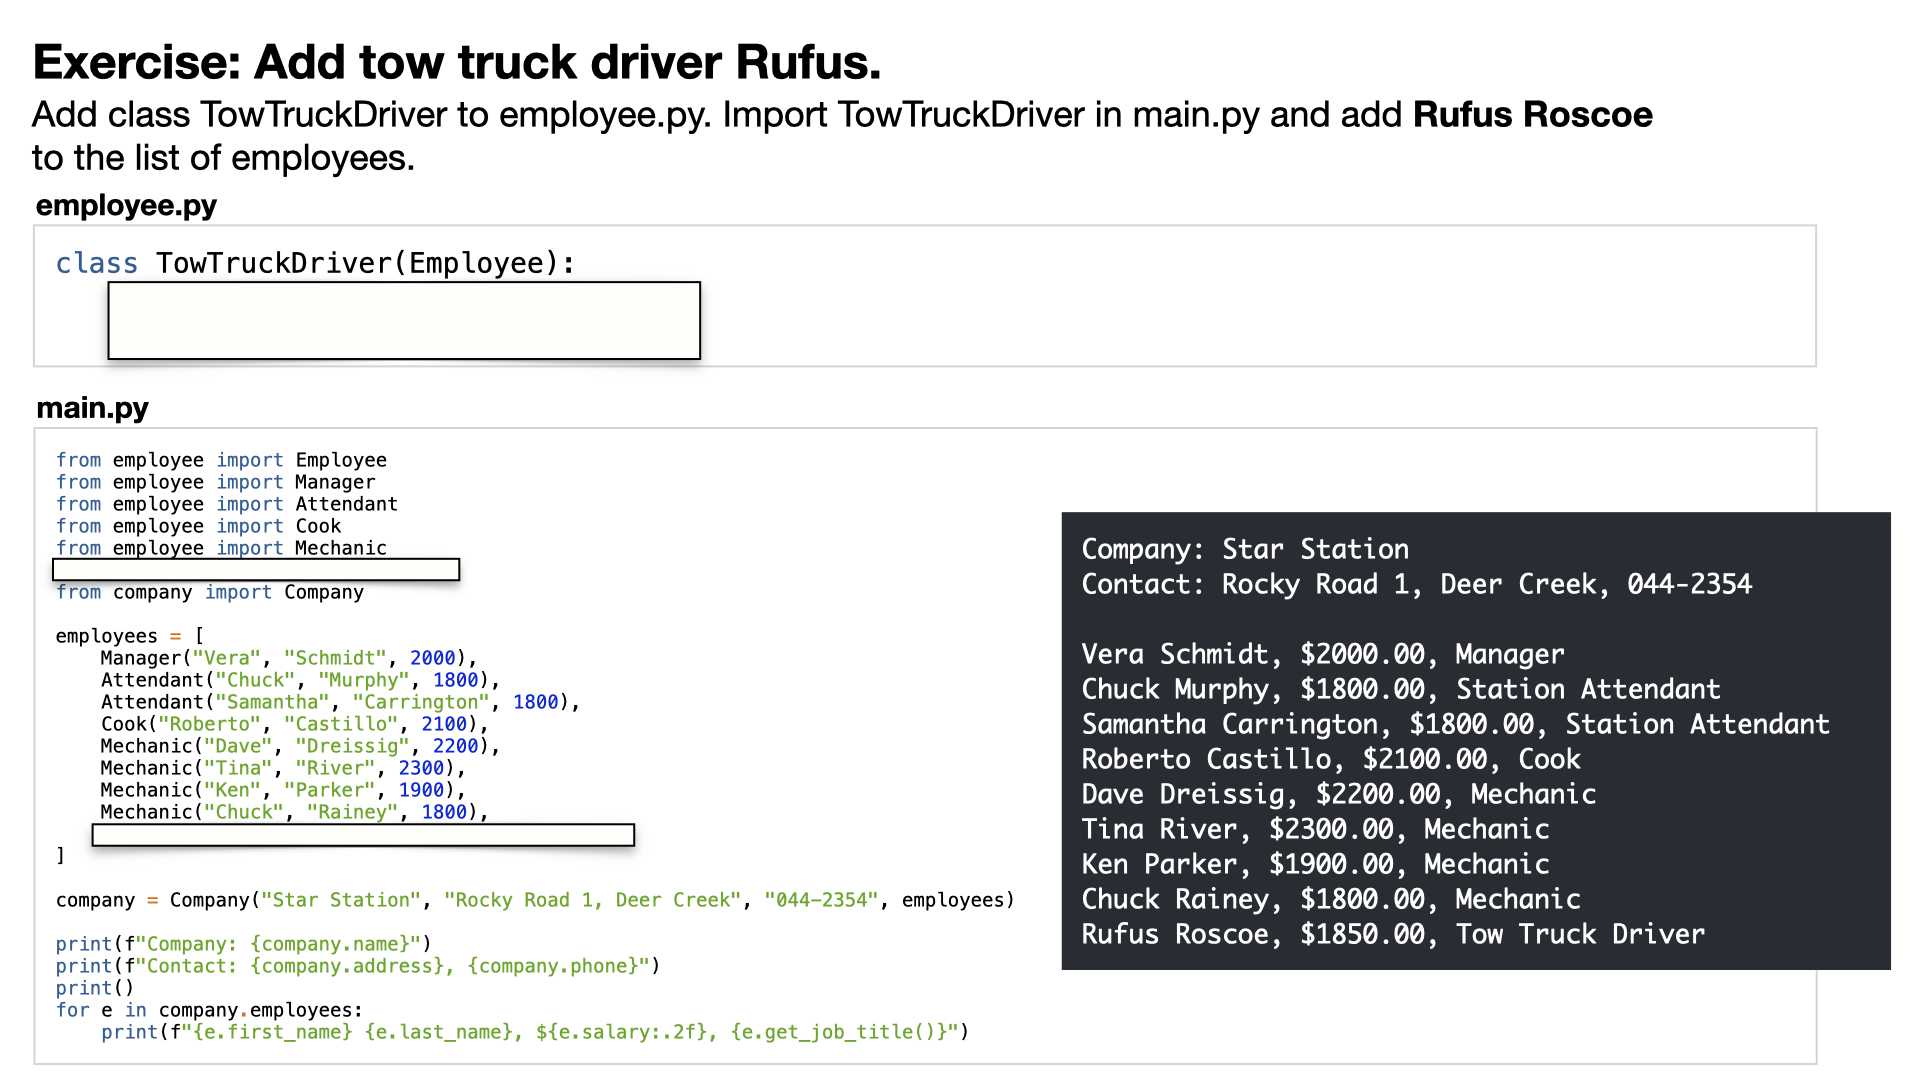Click 'from employee import Manager' line
The width and height of the screenshot is (1920, 1080).
216,482
